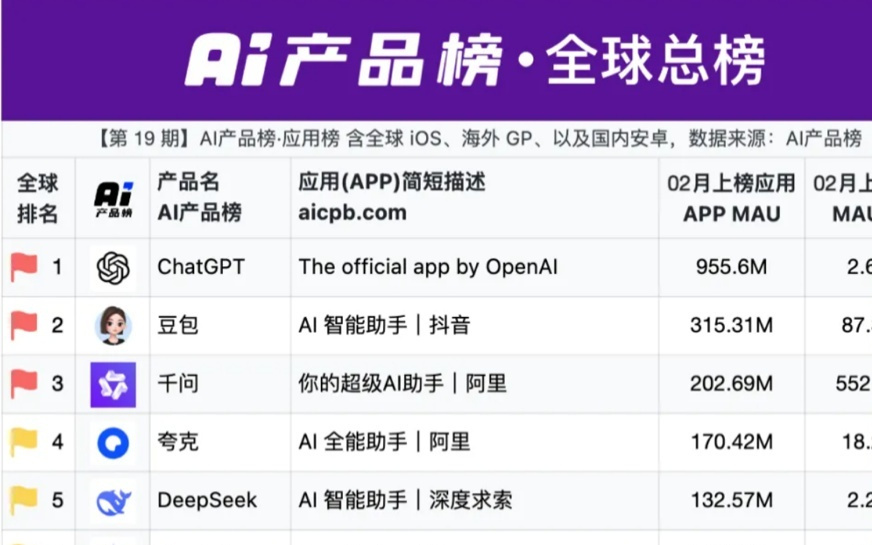The image size is (872, 545).
Task: Click the 豆包 avatar icon
Action: click(x=113, y=326)
